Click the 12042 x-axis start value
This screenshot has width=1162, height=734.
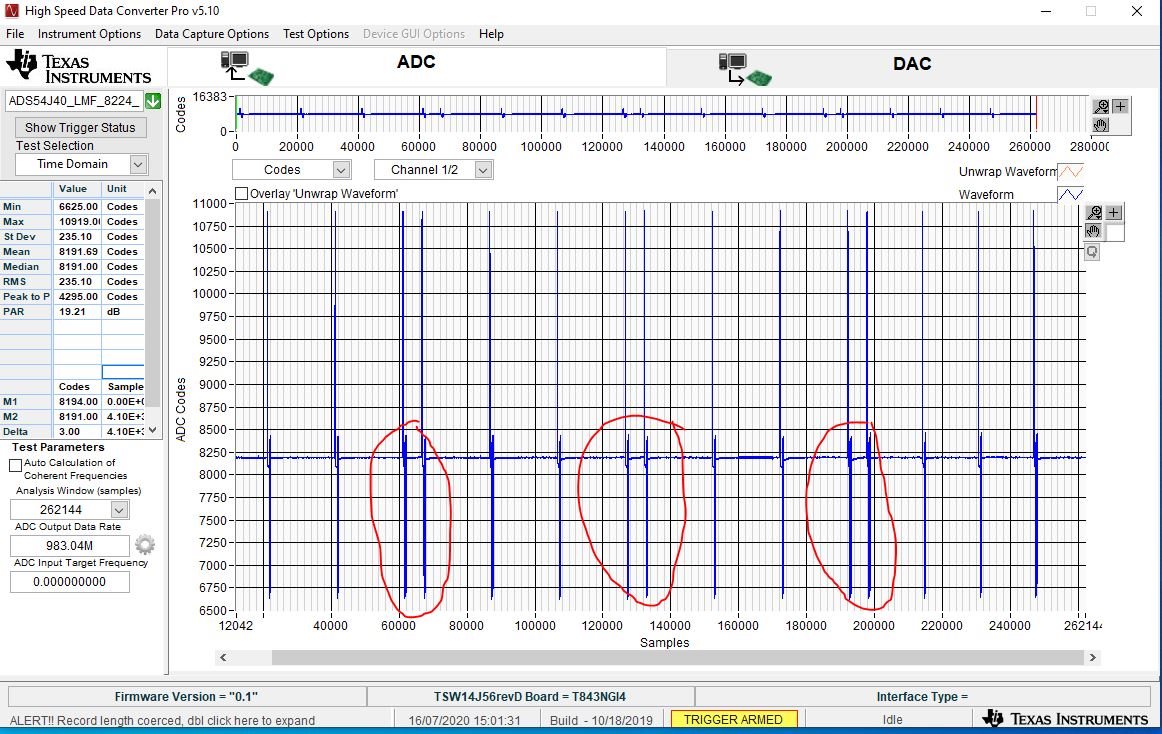pos(236,626)
